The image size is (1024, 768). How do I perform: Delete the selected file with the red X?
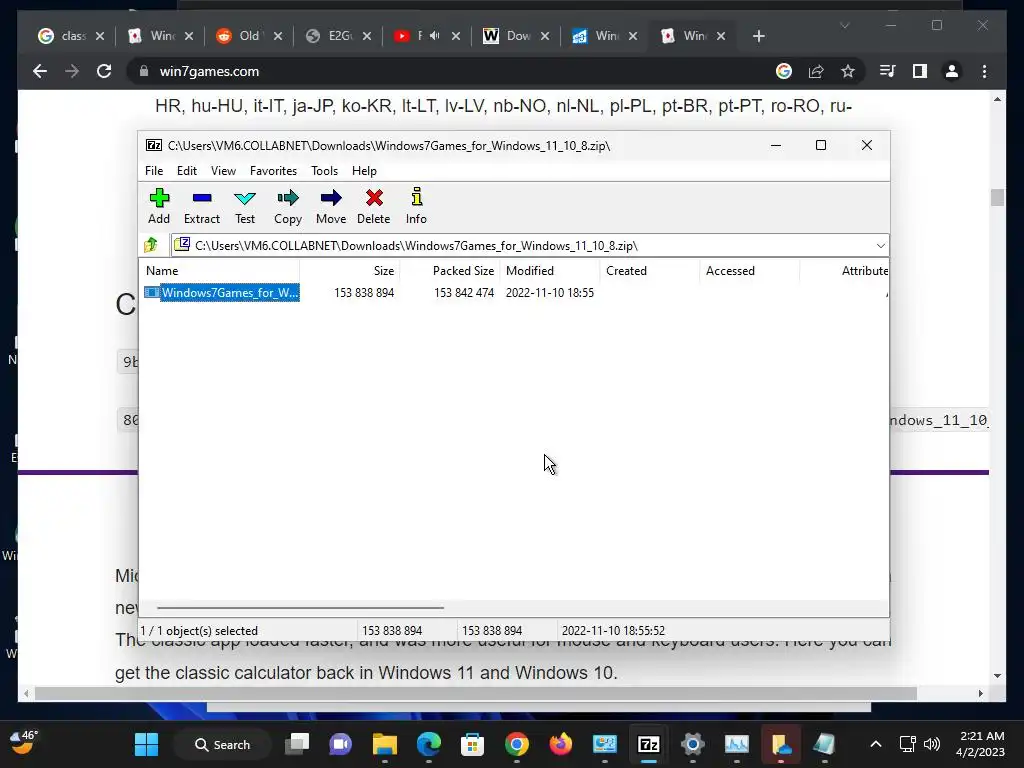pos(374,206)
